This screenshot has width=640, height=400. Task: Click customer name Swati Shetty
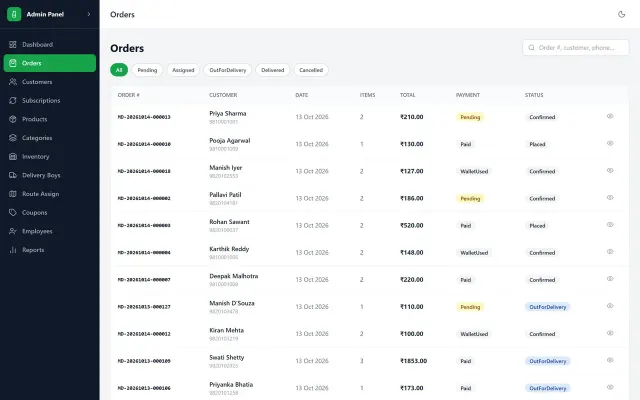227,357
